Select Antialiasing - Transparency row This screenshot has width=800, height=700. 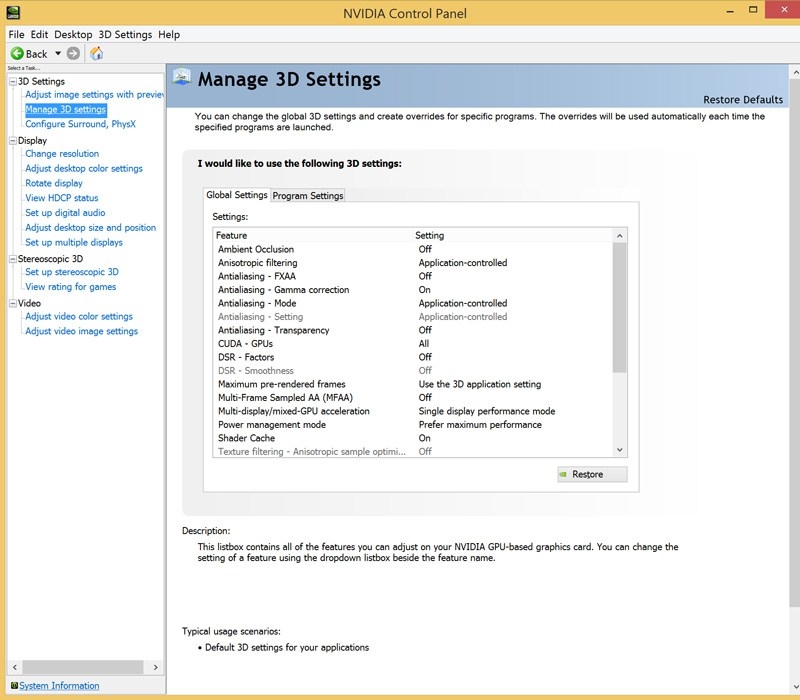click(413, 331)
